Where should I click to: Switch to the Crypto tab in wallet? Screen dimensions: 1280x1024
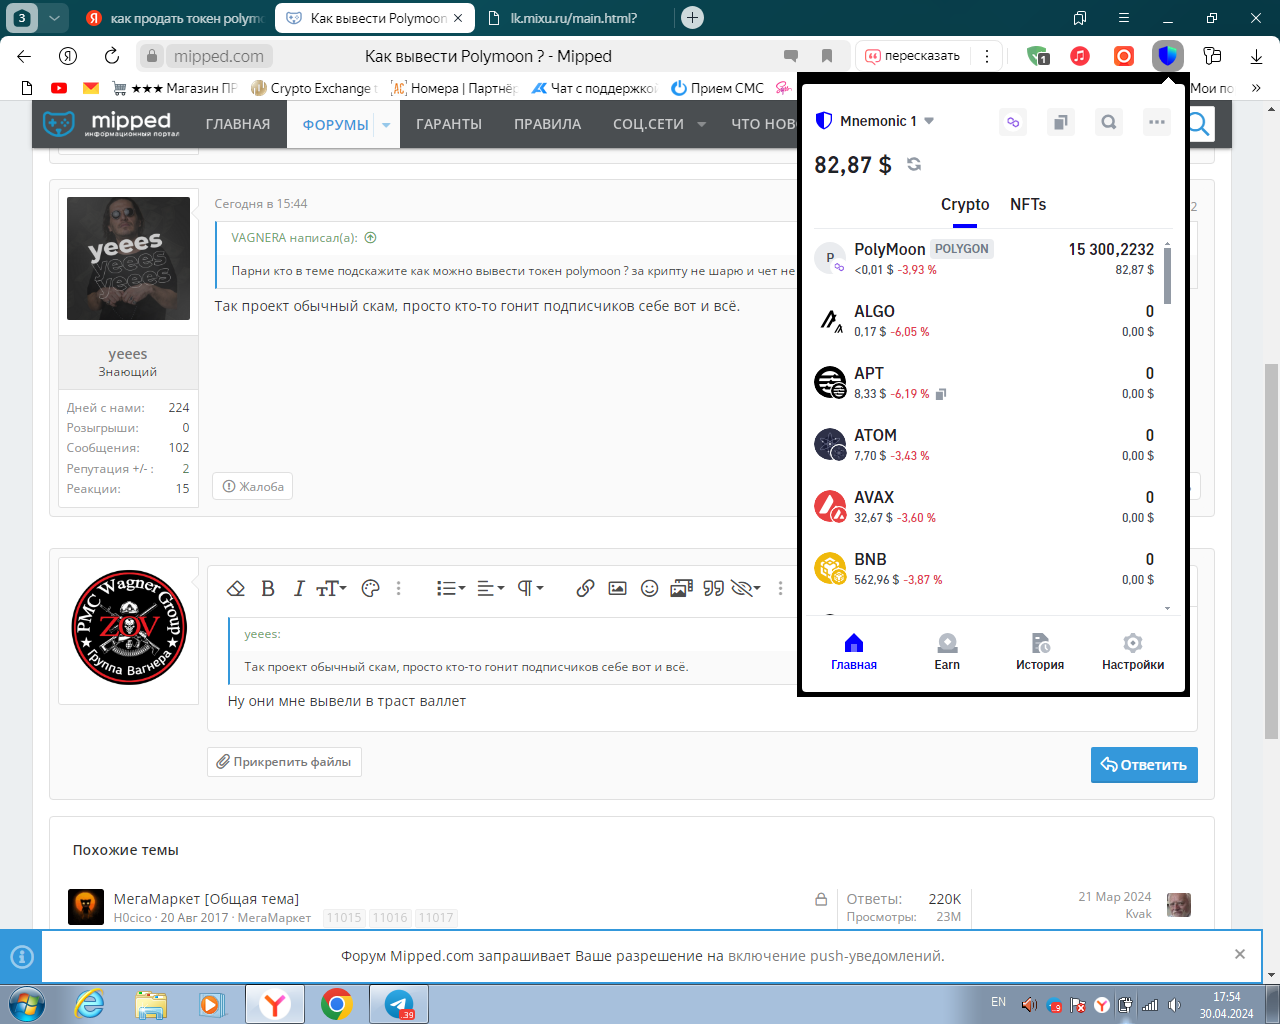tap(965, 204)
